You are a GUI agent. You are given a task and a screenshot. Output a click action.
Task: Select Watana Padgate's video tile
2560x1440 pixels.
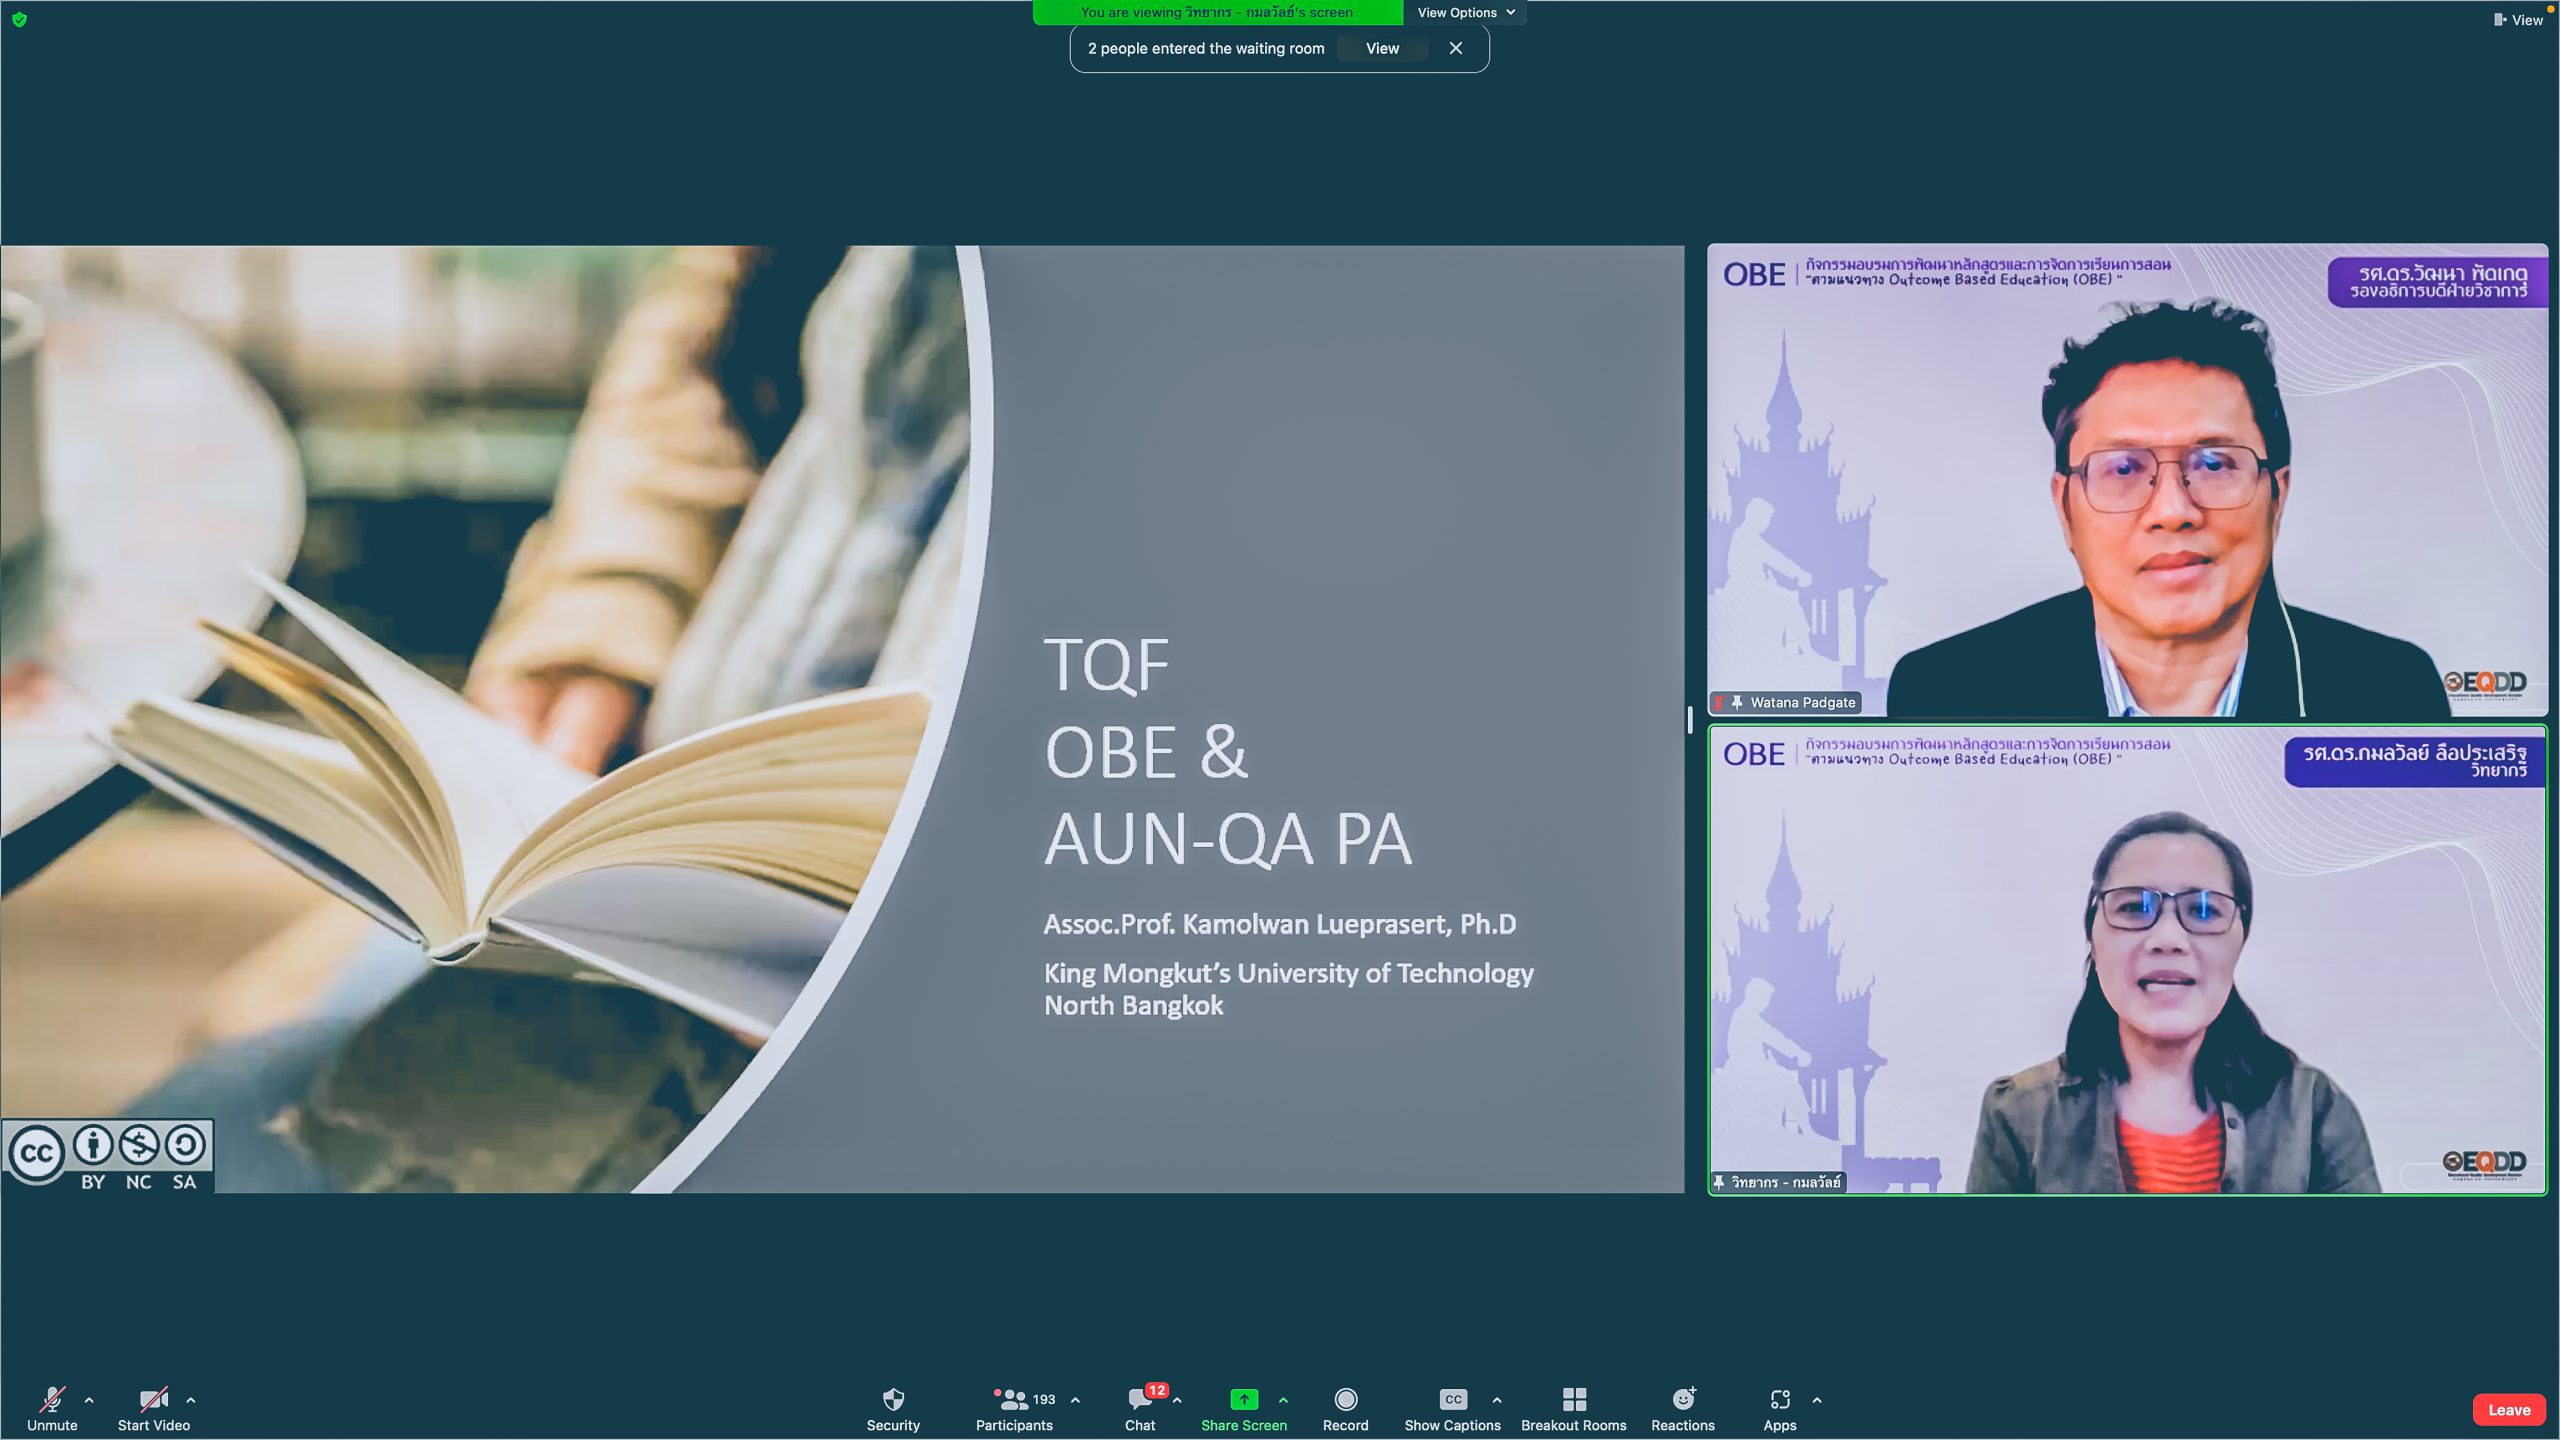click(x=2127, y=480)
